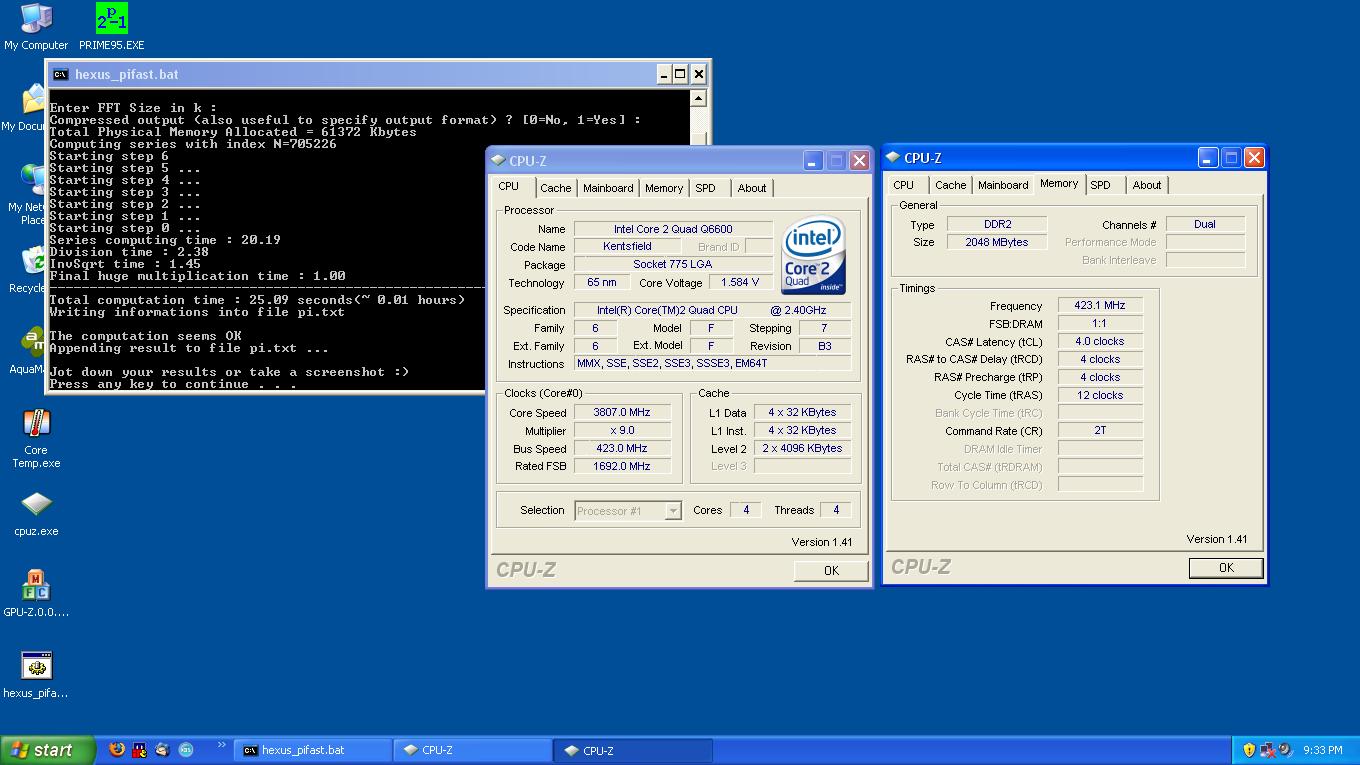Open the About tab in the left CPU-Z window
This screenshot has width=1360, height=765.
coord(752,188)
